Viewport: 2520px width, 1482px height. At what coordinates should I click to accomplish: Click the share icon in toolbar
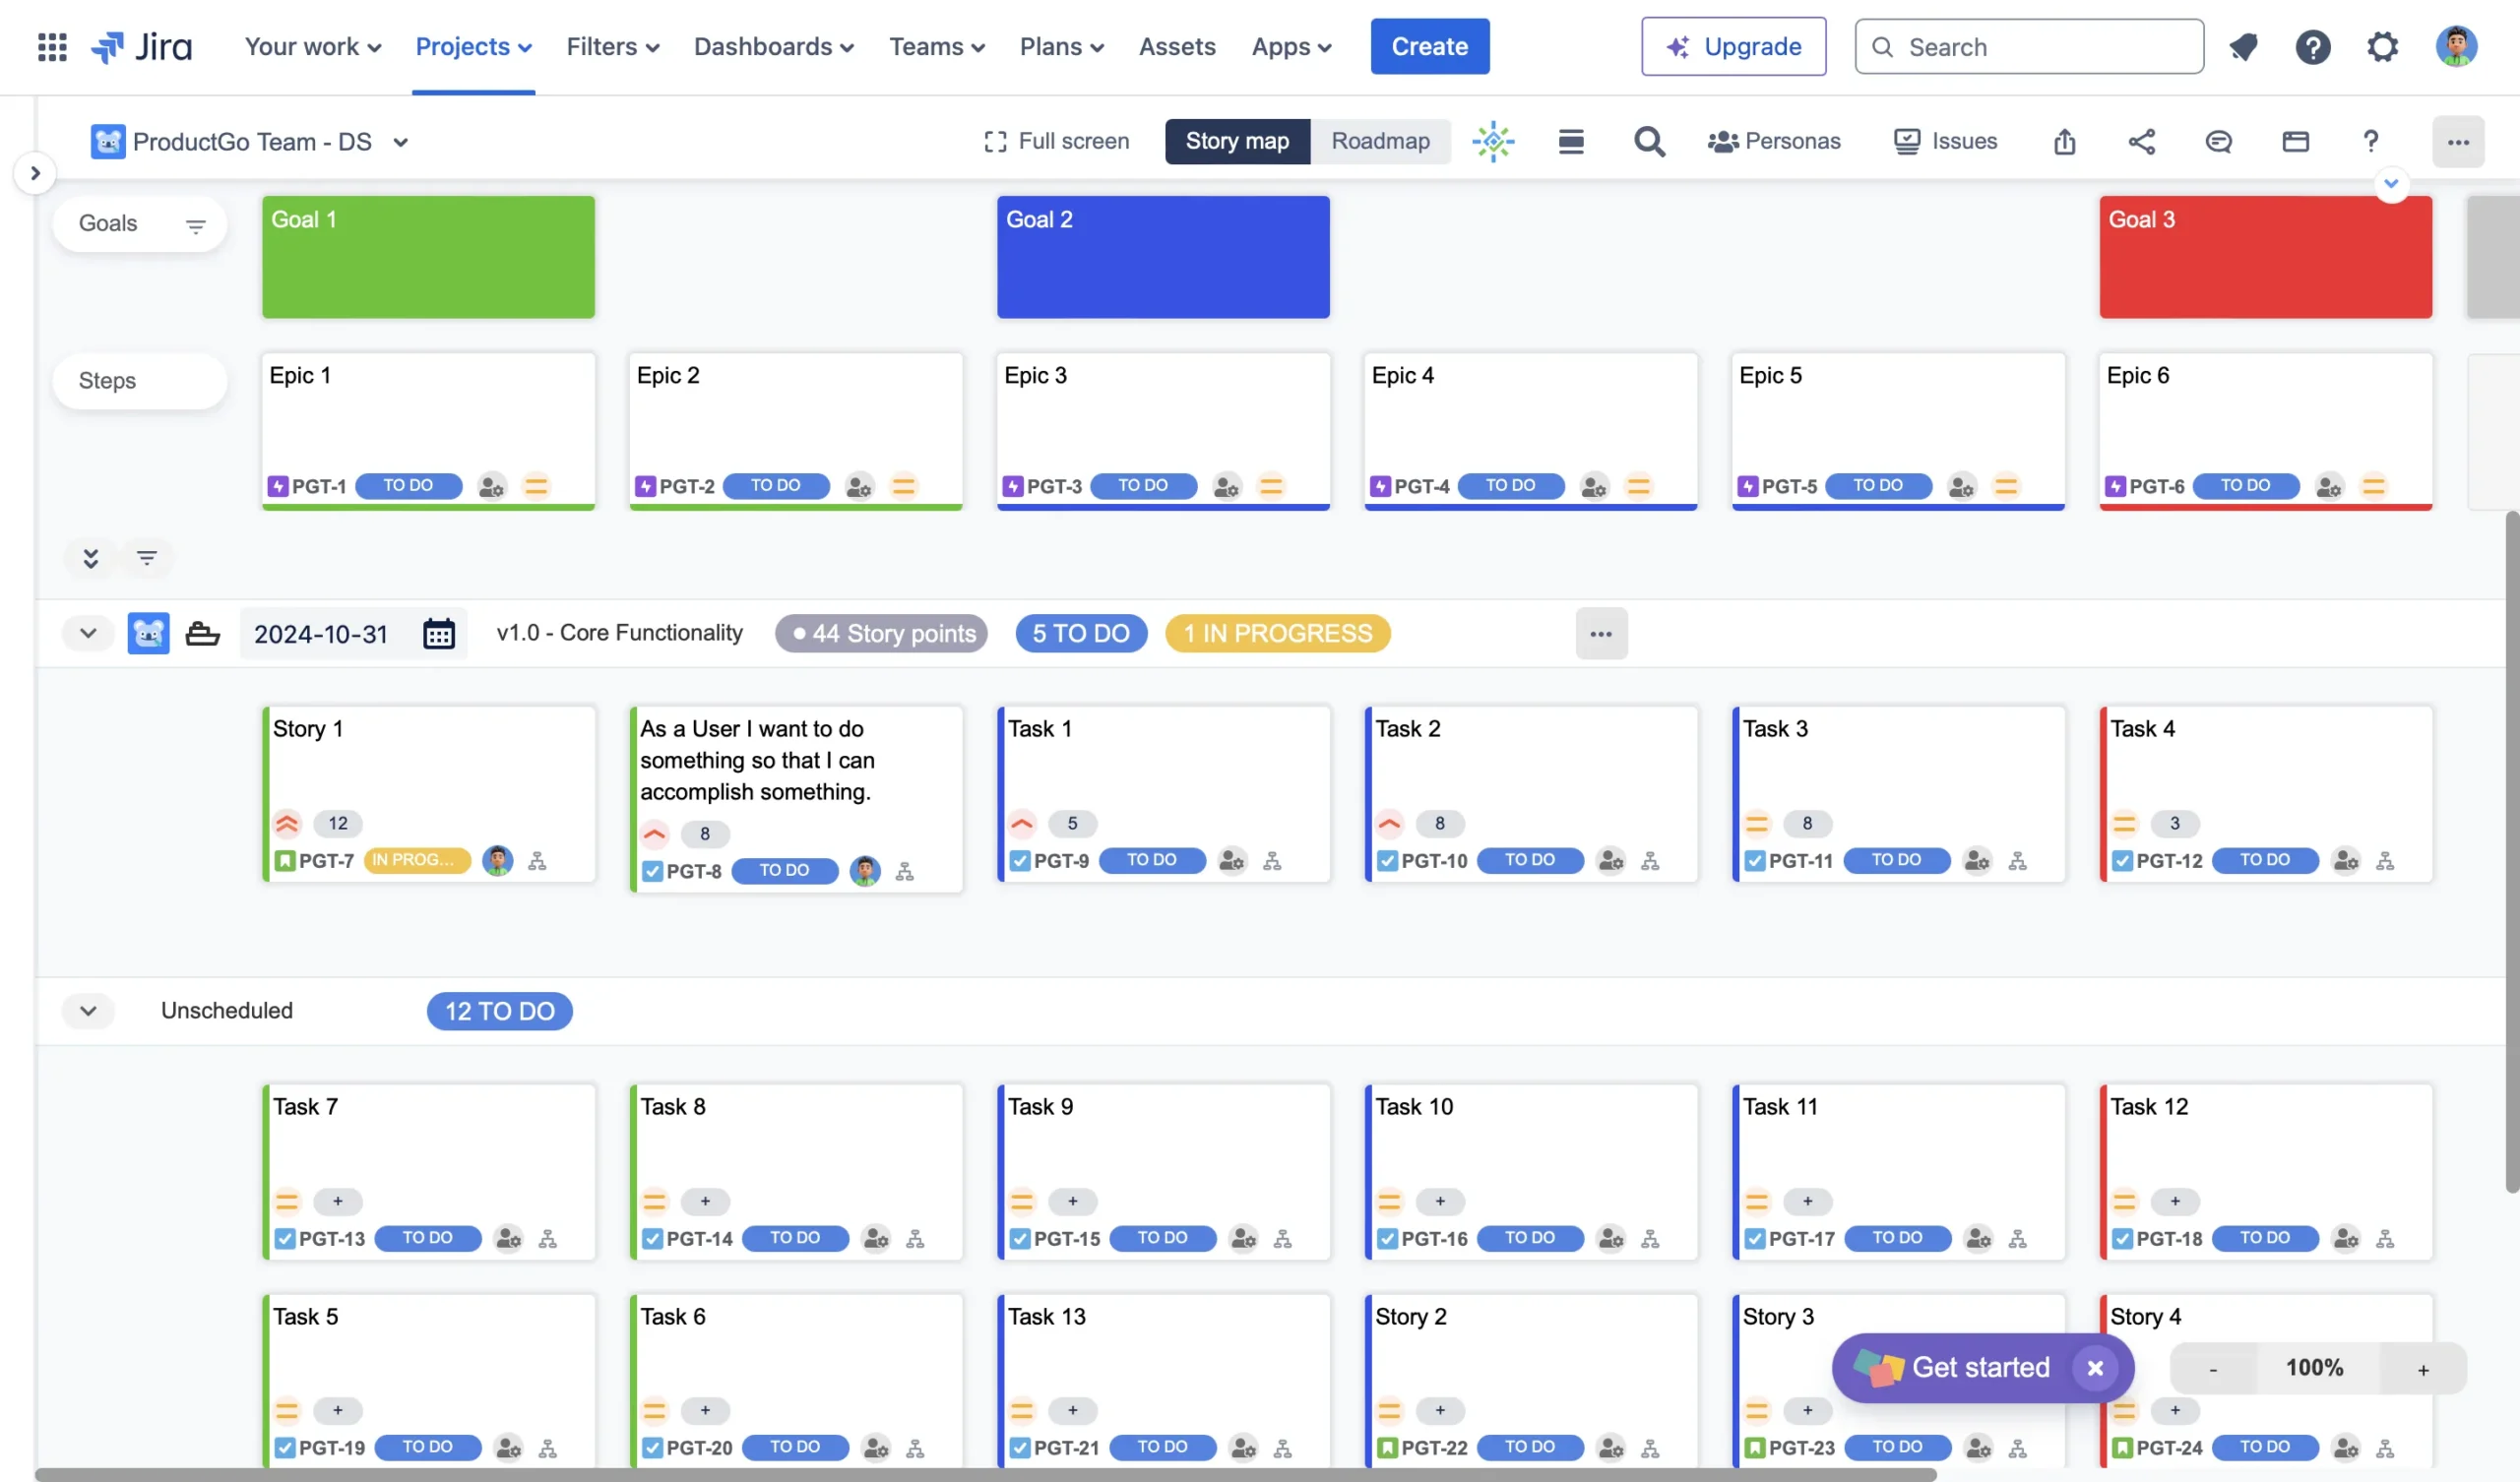tap(2141, 142)
